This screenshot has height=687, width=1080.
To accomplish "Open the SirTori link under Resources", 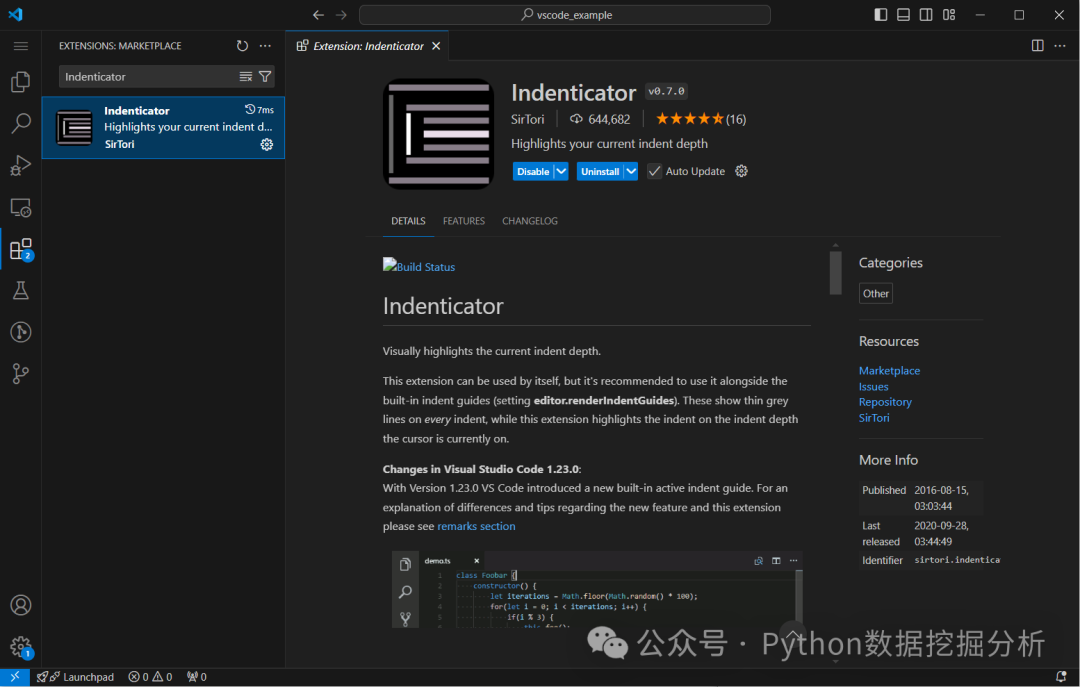I will click(874, 418).
